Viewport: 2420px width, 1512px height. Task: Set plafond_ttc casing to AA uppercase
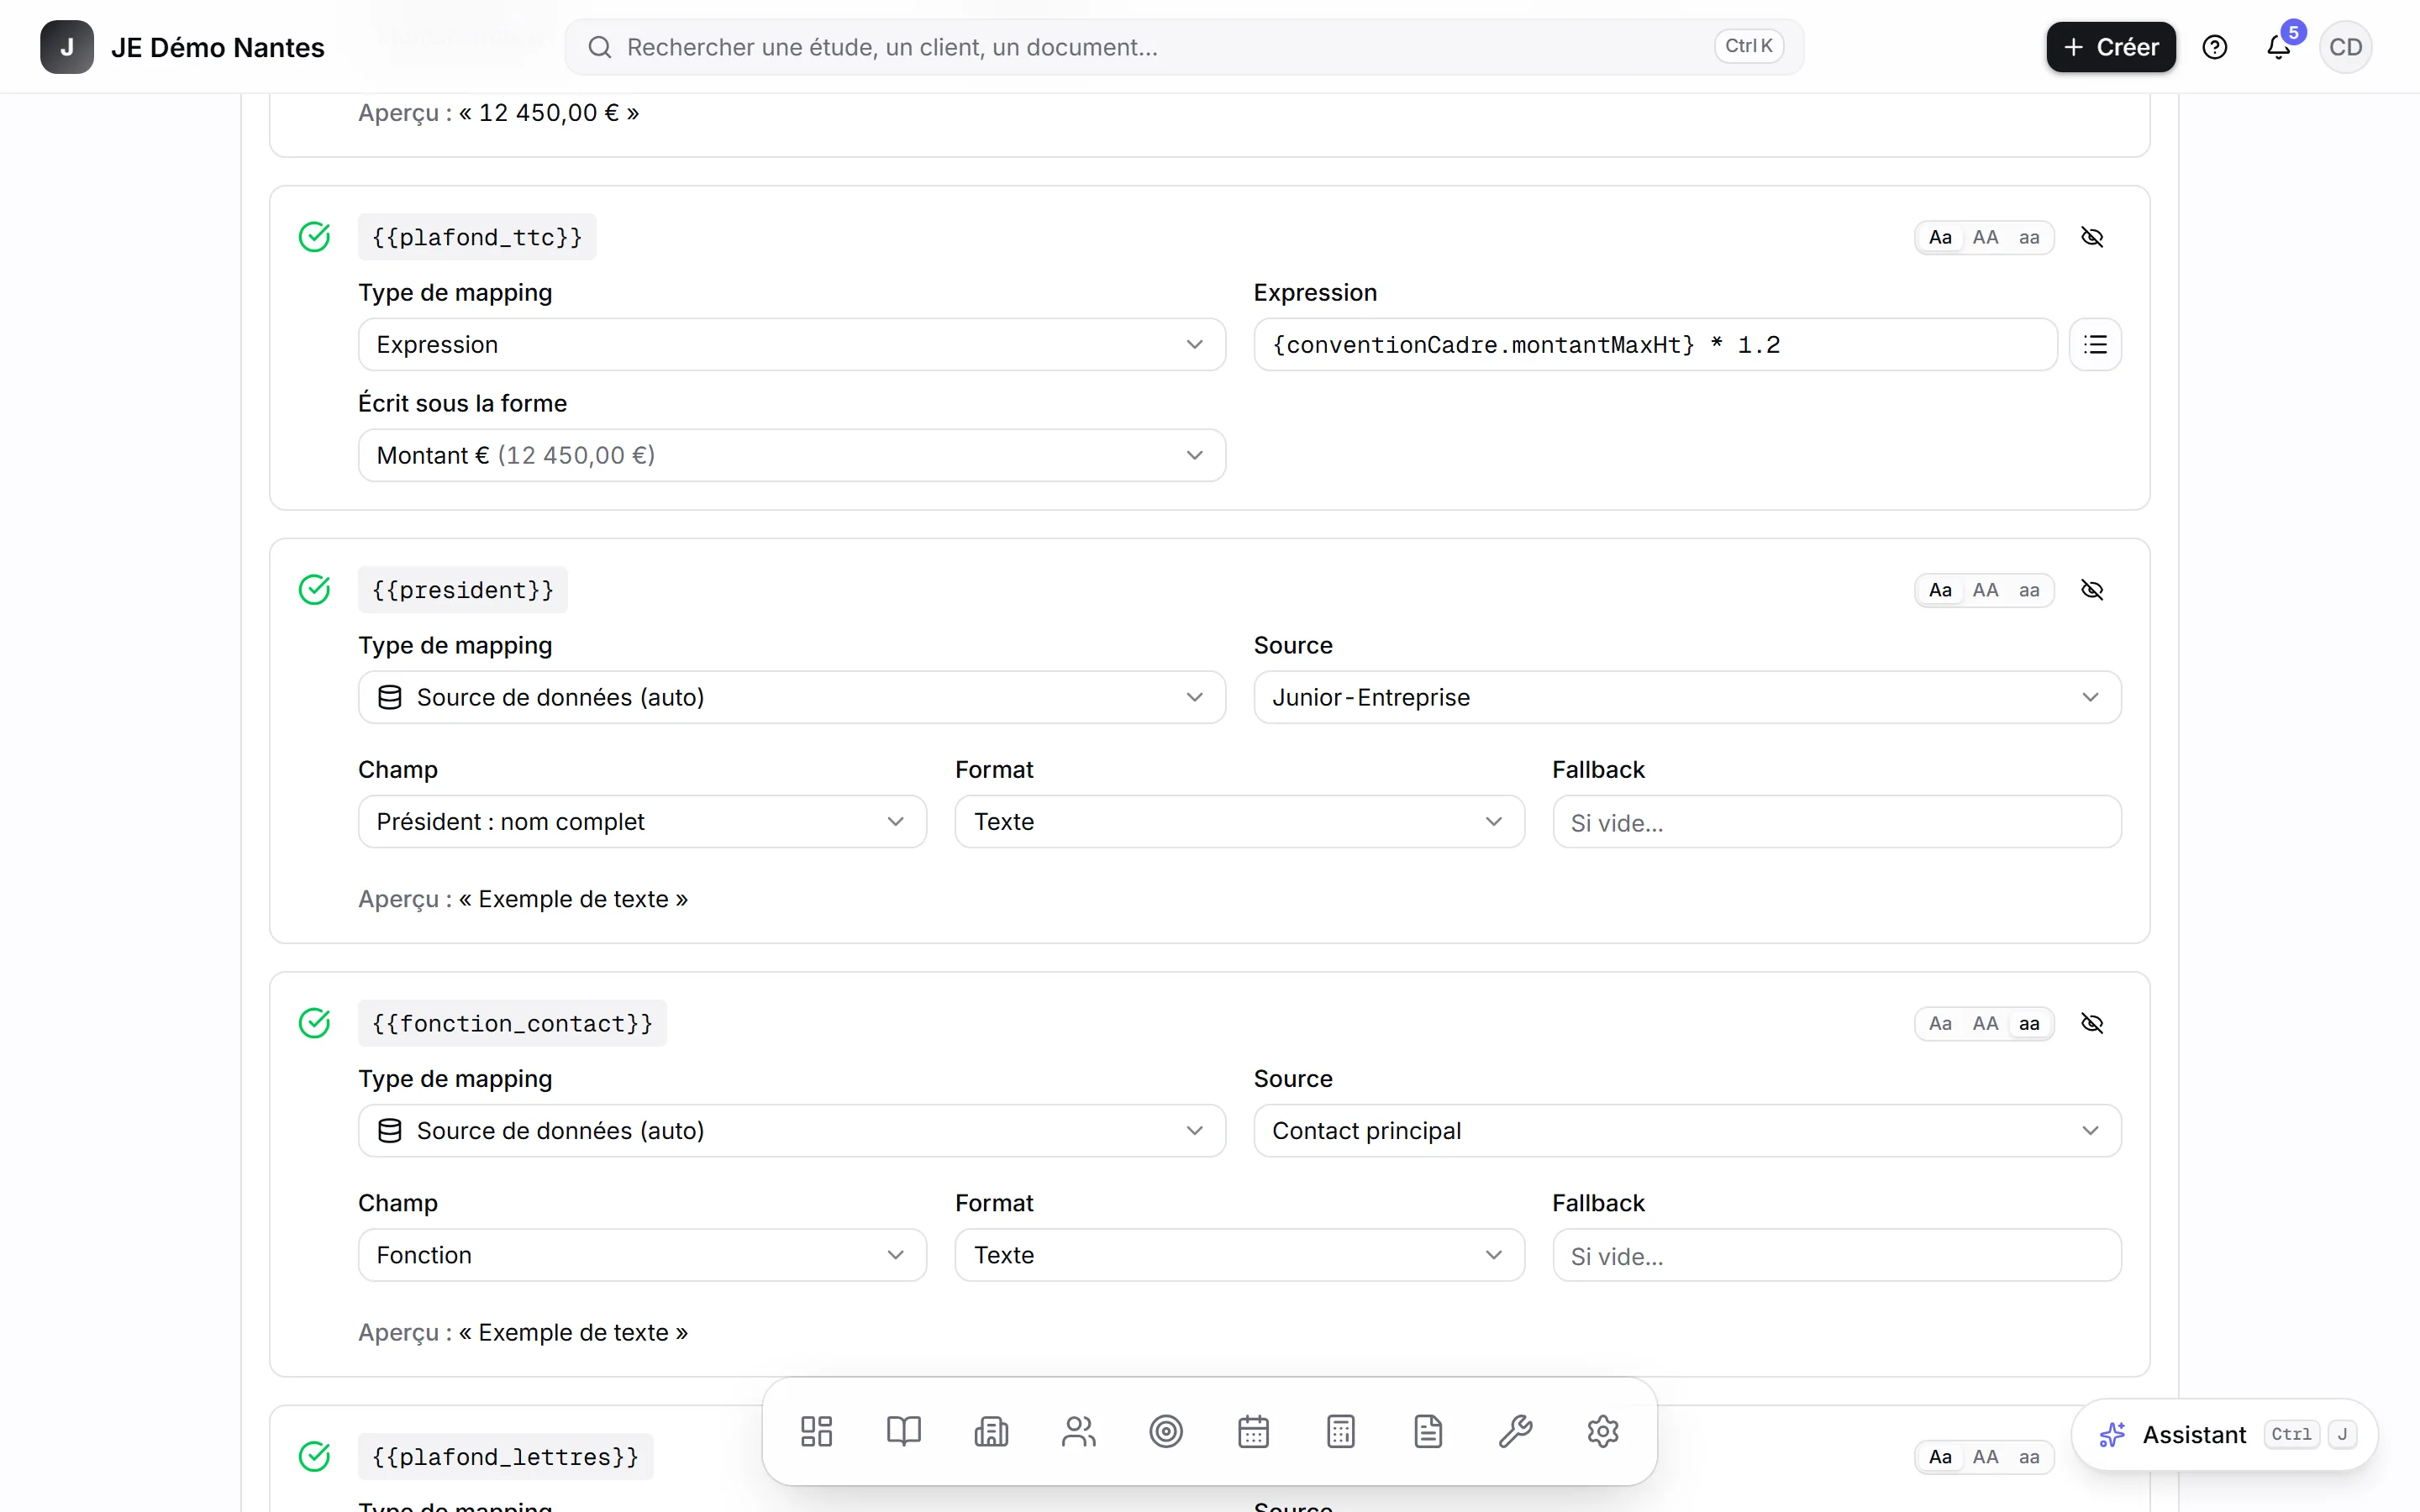[1985, 237]
